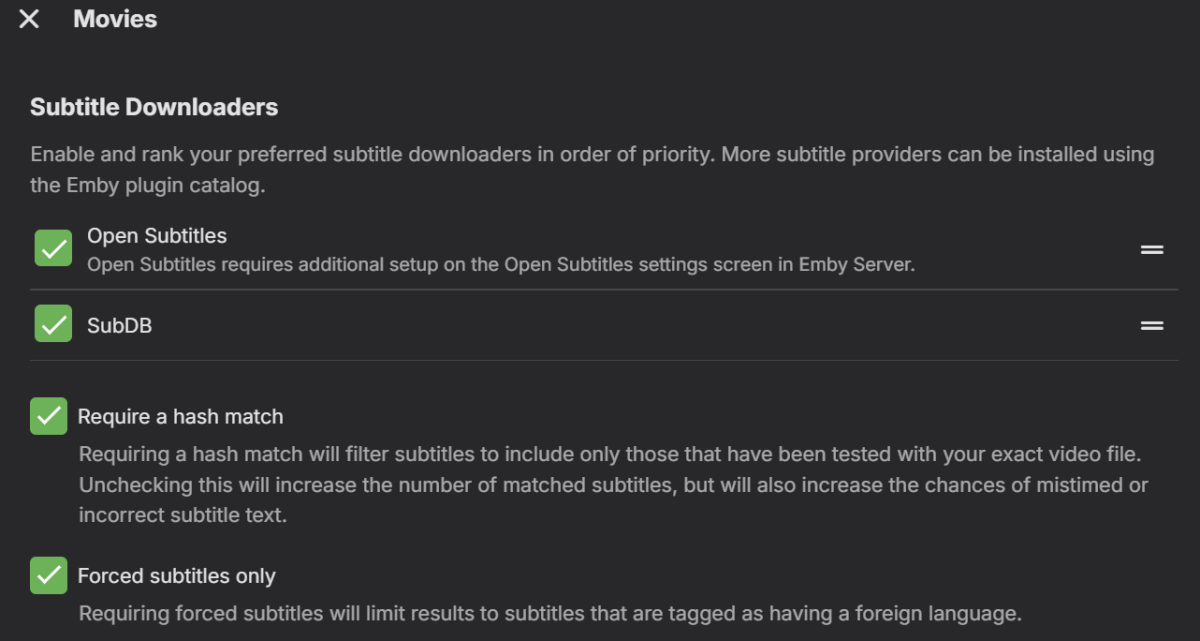
Task: Click the X icon in the header
Action: (x=28, y=18)
